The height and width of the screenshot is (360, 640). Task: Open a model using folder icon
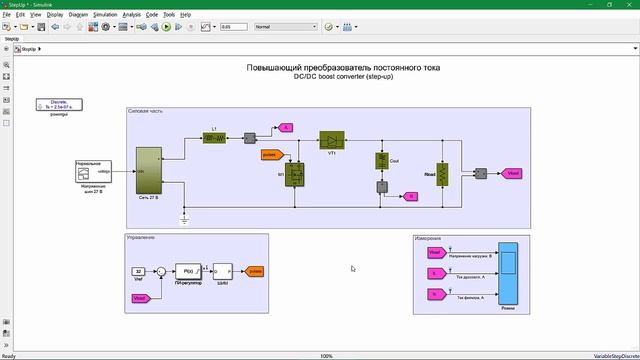24,27
